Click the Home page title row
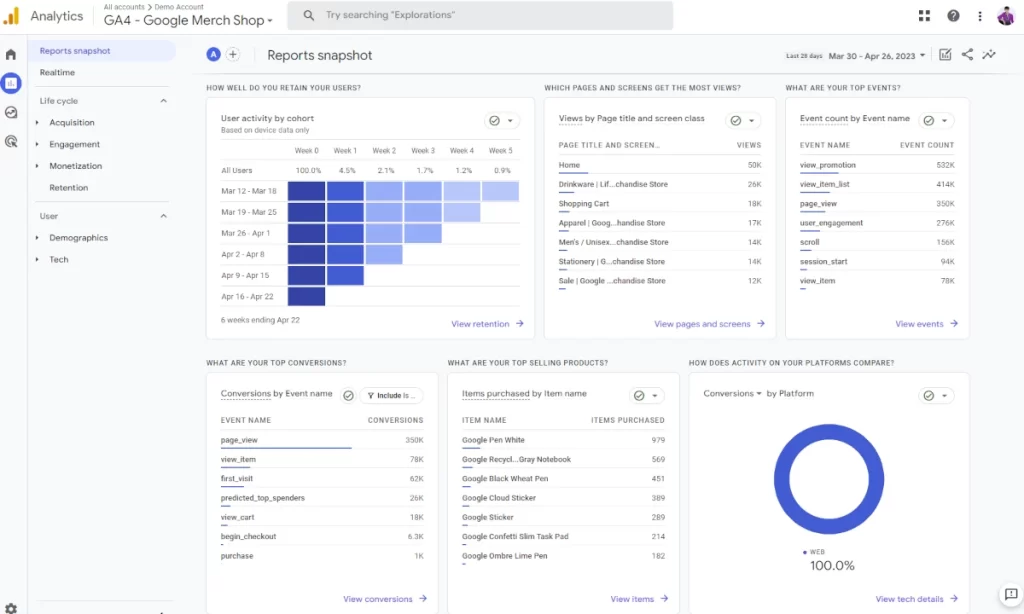 [660, 165]
